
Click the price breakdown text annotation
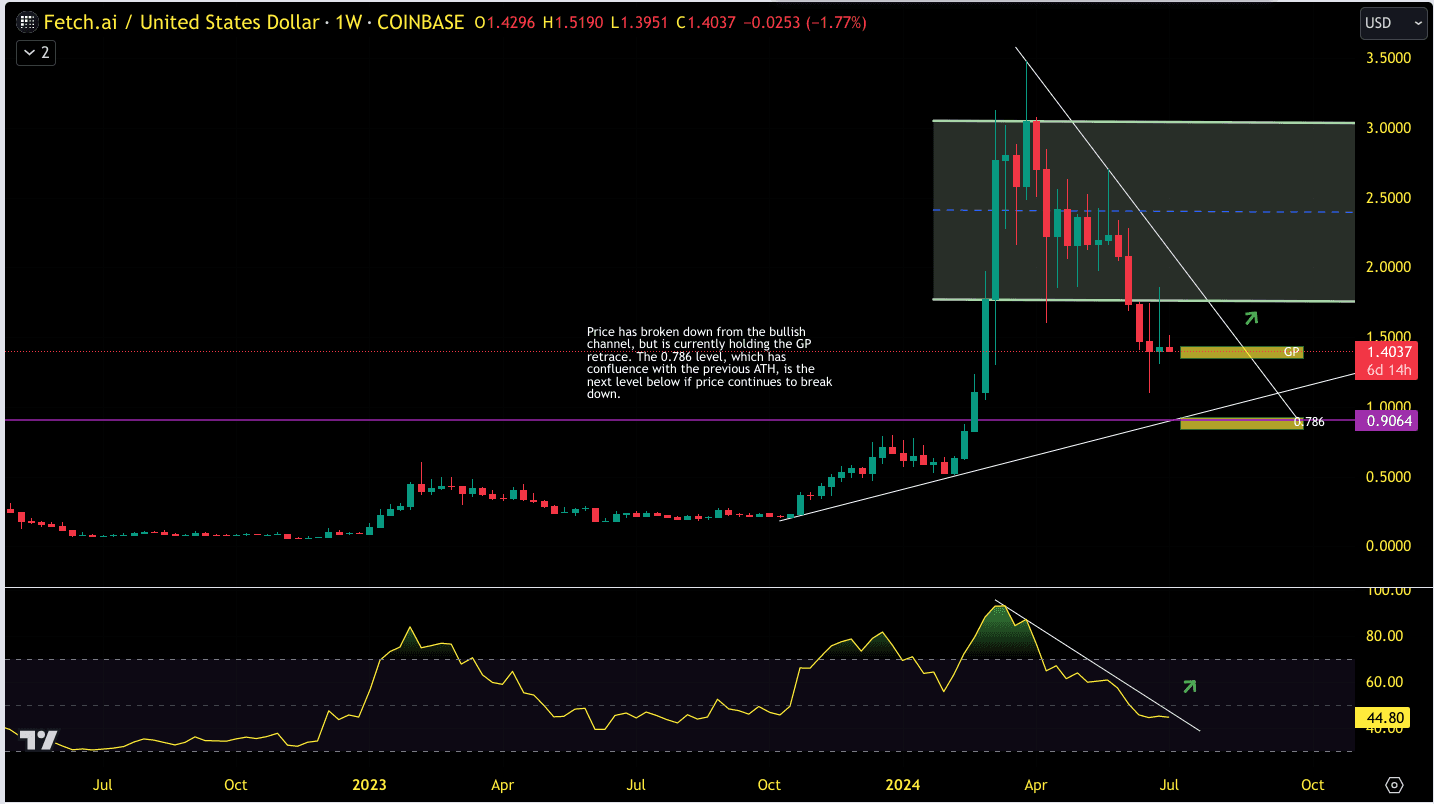709,362
